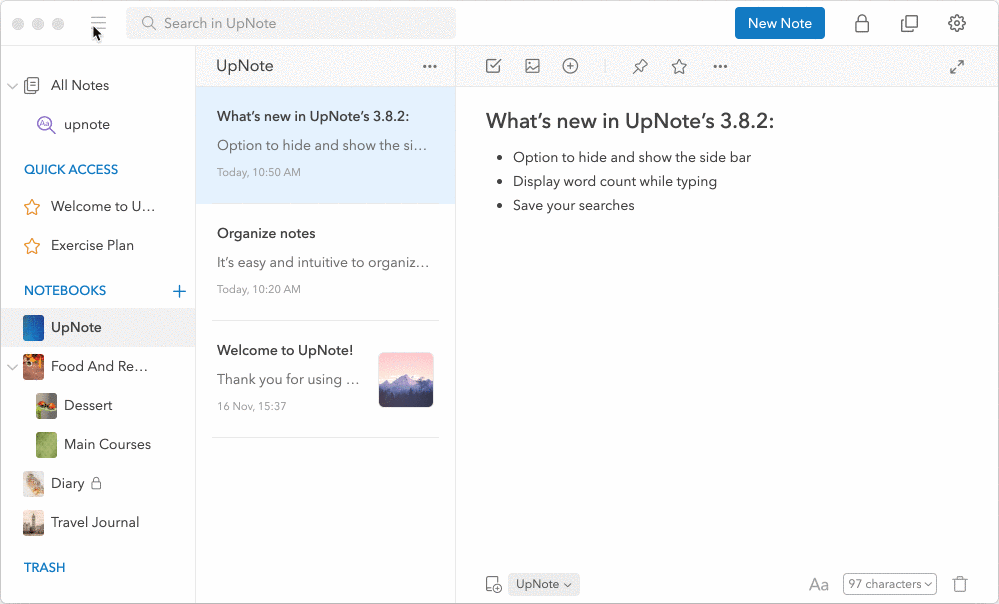Delete the note using the trash icon
The image size is (999, 604).
(959, 584)
